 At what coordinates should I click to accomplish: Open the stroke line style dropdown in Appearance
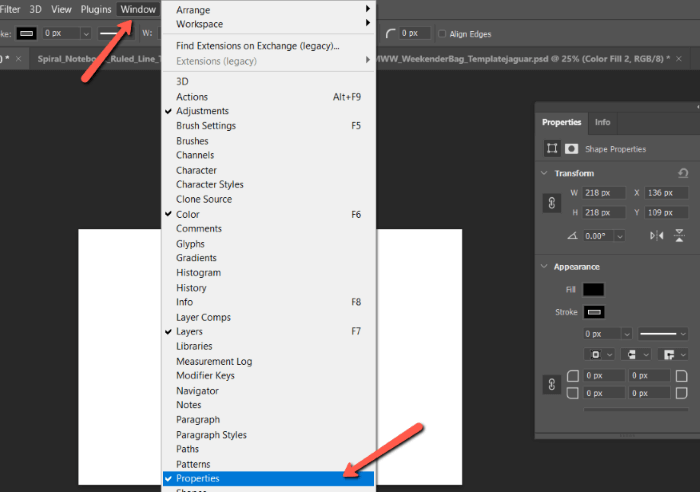click(662, 333)
